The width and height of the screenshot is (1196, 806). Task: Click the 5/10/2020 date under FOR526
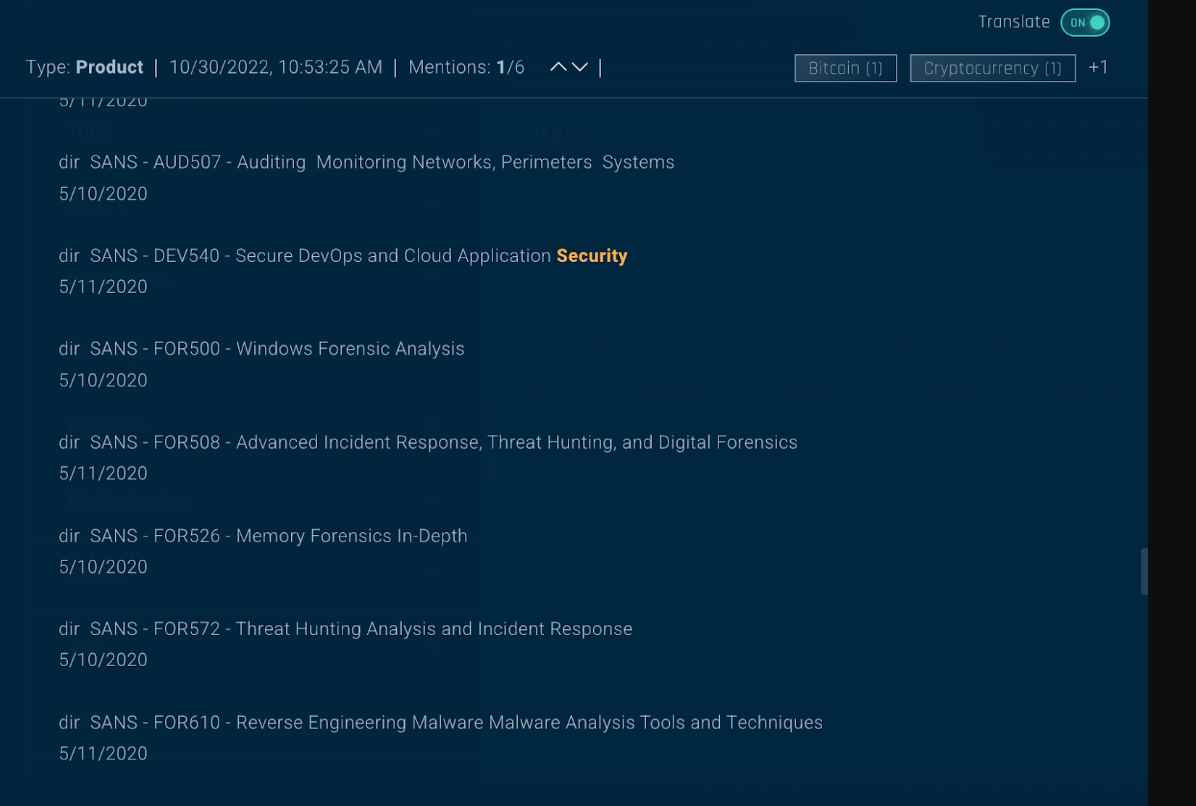[x=103, y=567]
